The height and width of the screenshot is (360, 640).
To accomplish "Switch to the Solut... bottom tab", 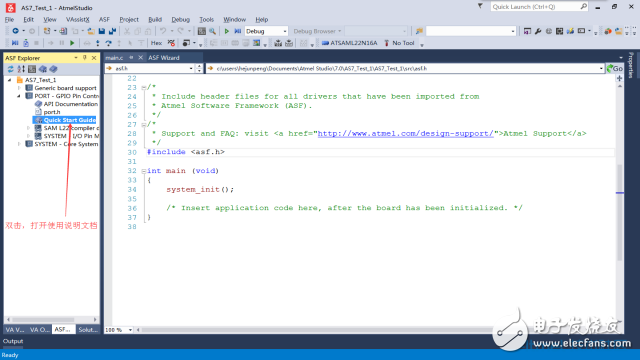I will point(88,329).
